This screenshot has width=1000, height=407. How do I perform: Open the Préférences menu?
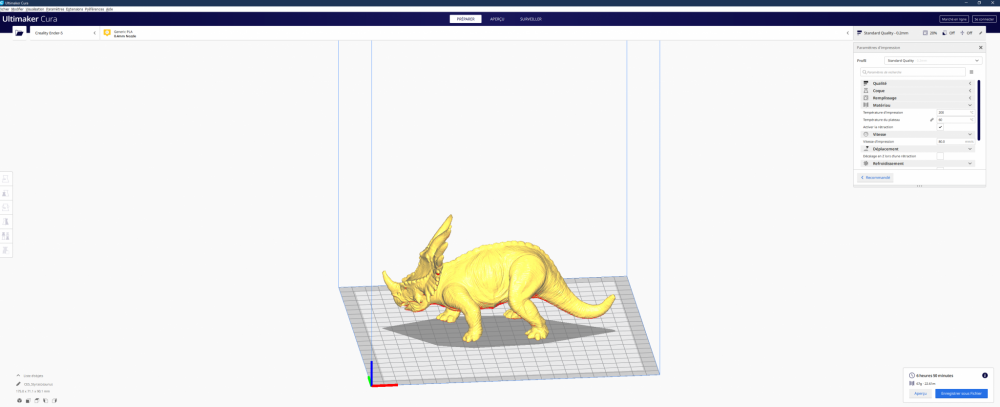(x=94, y=9)
